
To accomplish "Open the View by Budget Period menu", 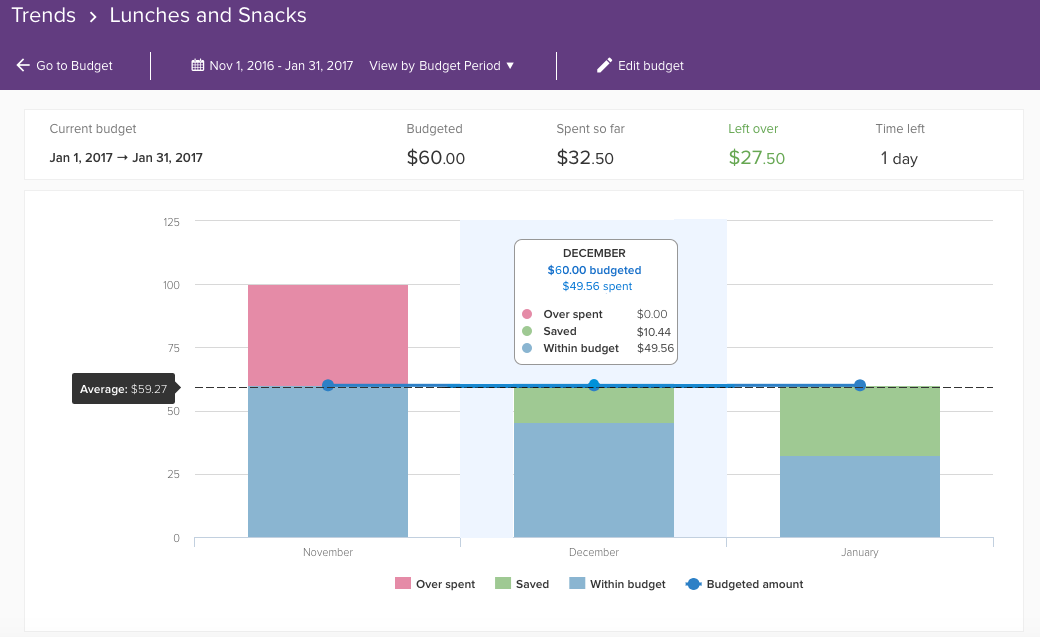I will (442, 66).
